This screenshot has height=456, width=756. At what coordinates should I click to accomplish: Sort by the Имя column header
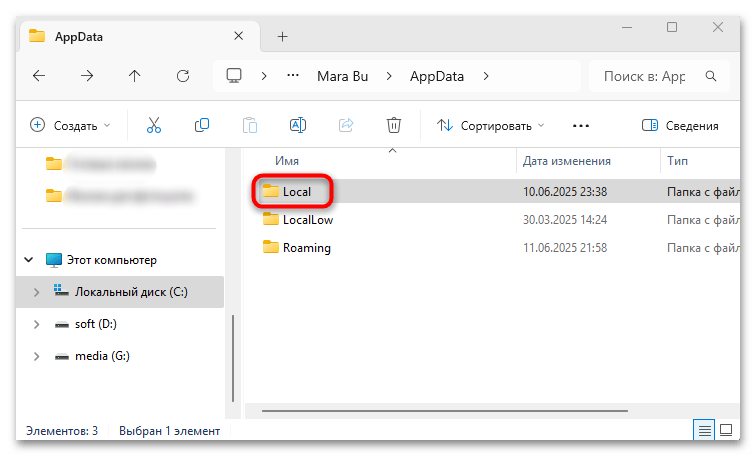coord(287,161)
